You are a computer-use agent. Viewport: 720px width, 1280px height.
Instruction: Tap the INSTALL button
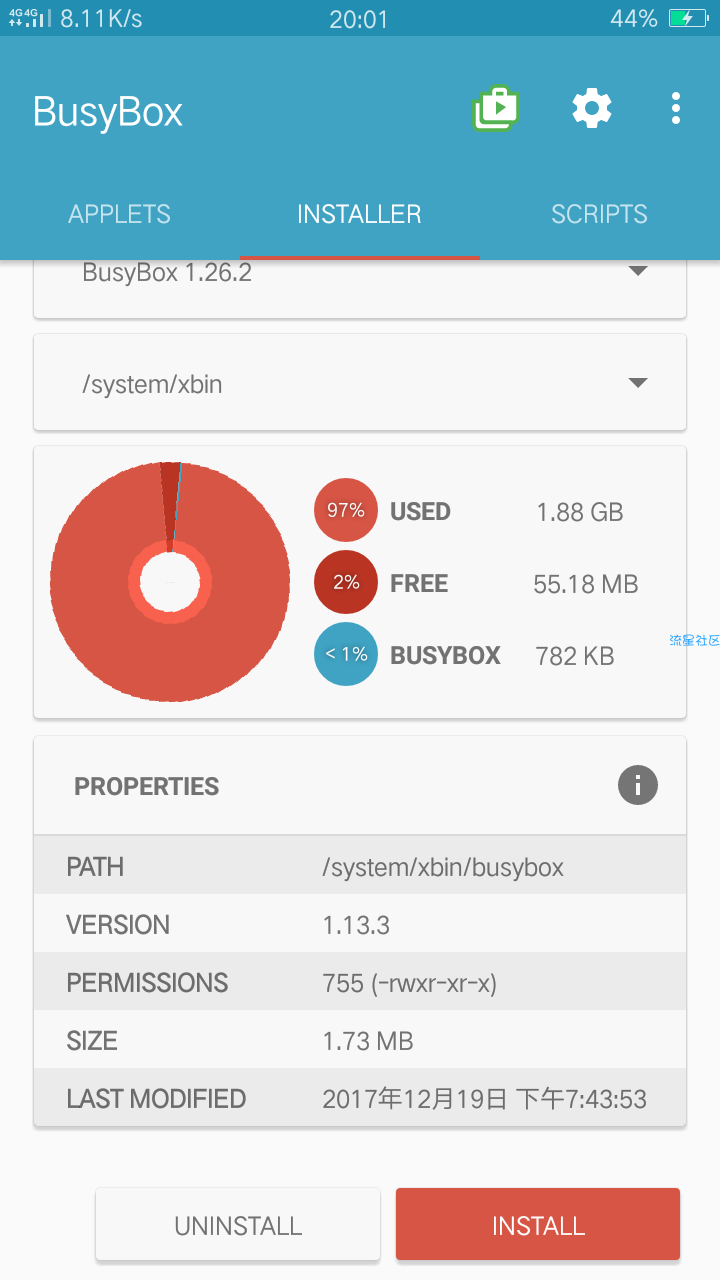coord(538,1224)
